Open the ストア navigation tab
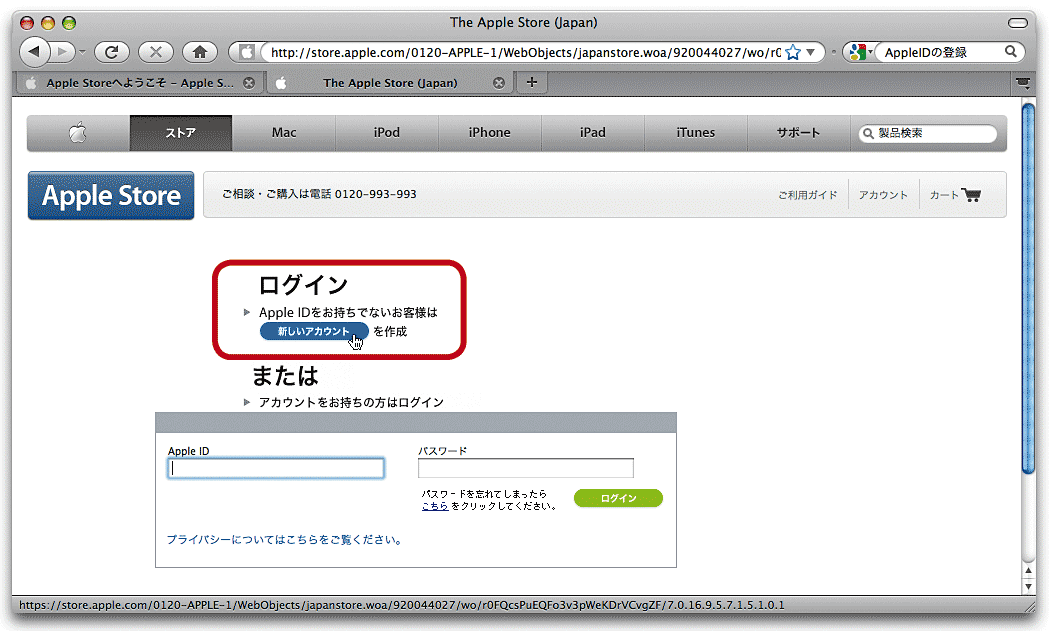This screenshot has width=1054, height=631. coord(181,132)
